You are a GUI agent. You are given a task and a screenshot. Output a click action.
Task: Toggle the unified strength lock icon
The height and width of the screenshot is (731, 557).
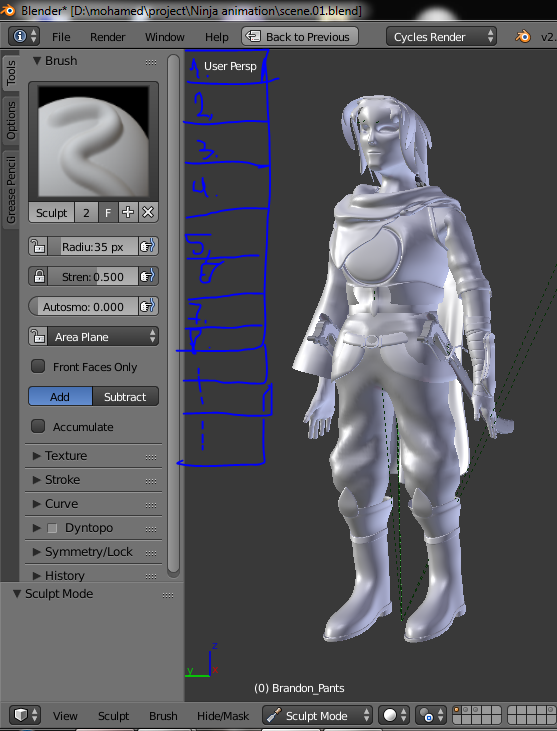point(38,276)
